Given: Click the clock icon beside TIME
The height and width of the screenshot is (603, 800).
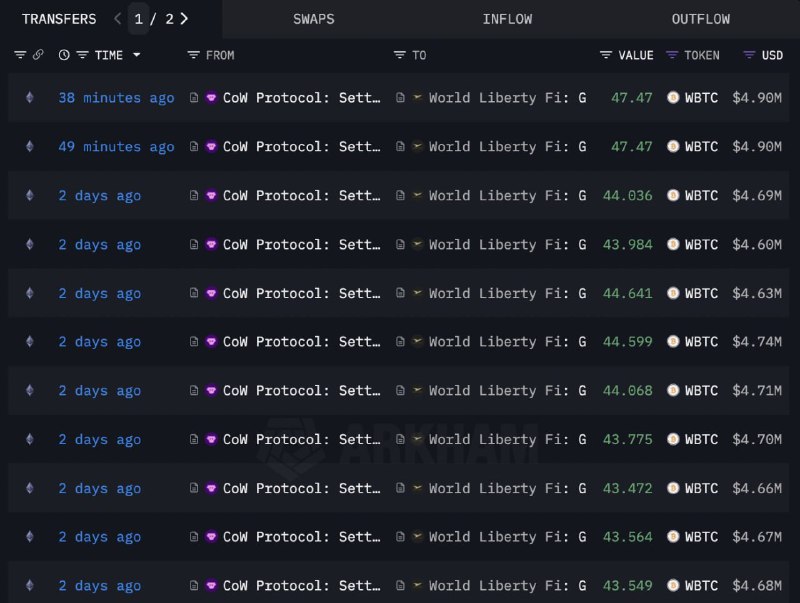Looking at the screenshot, I should tap(64, 55).
